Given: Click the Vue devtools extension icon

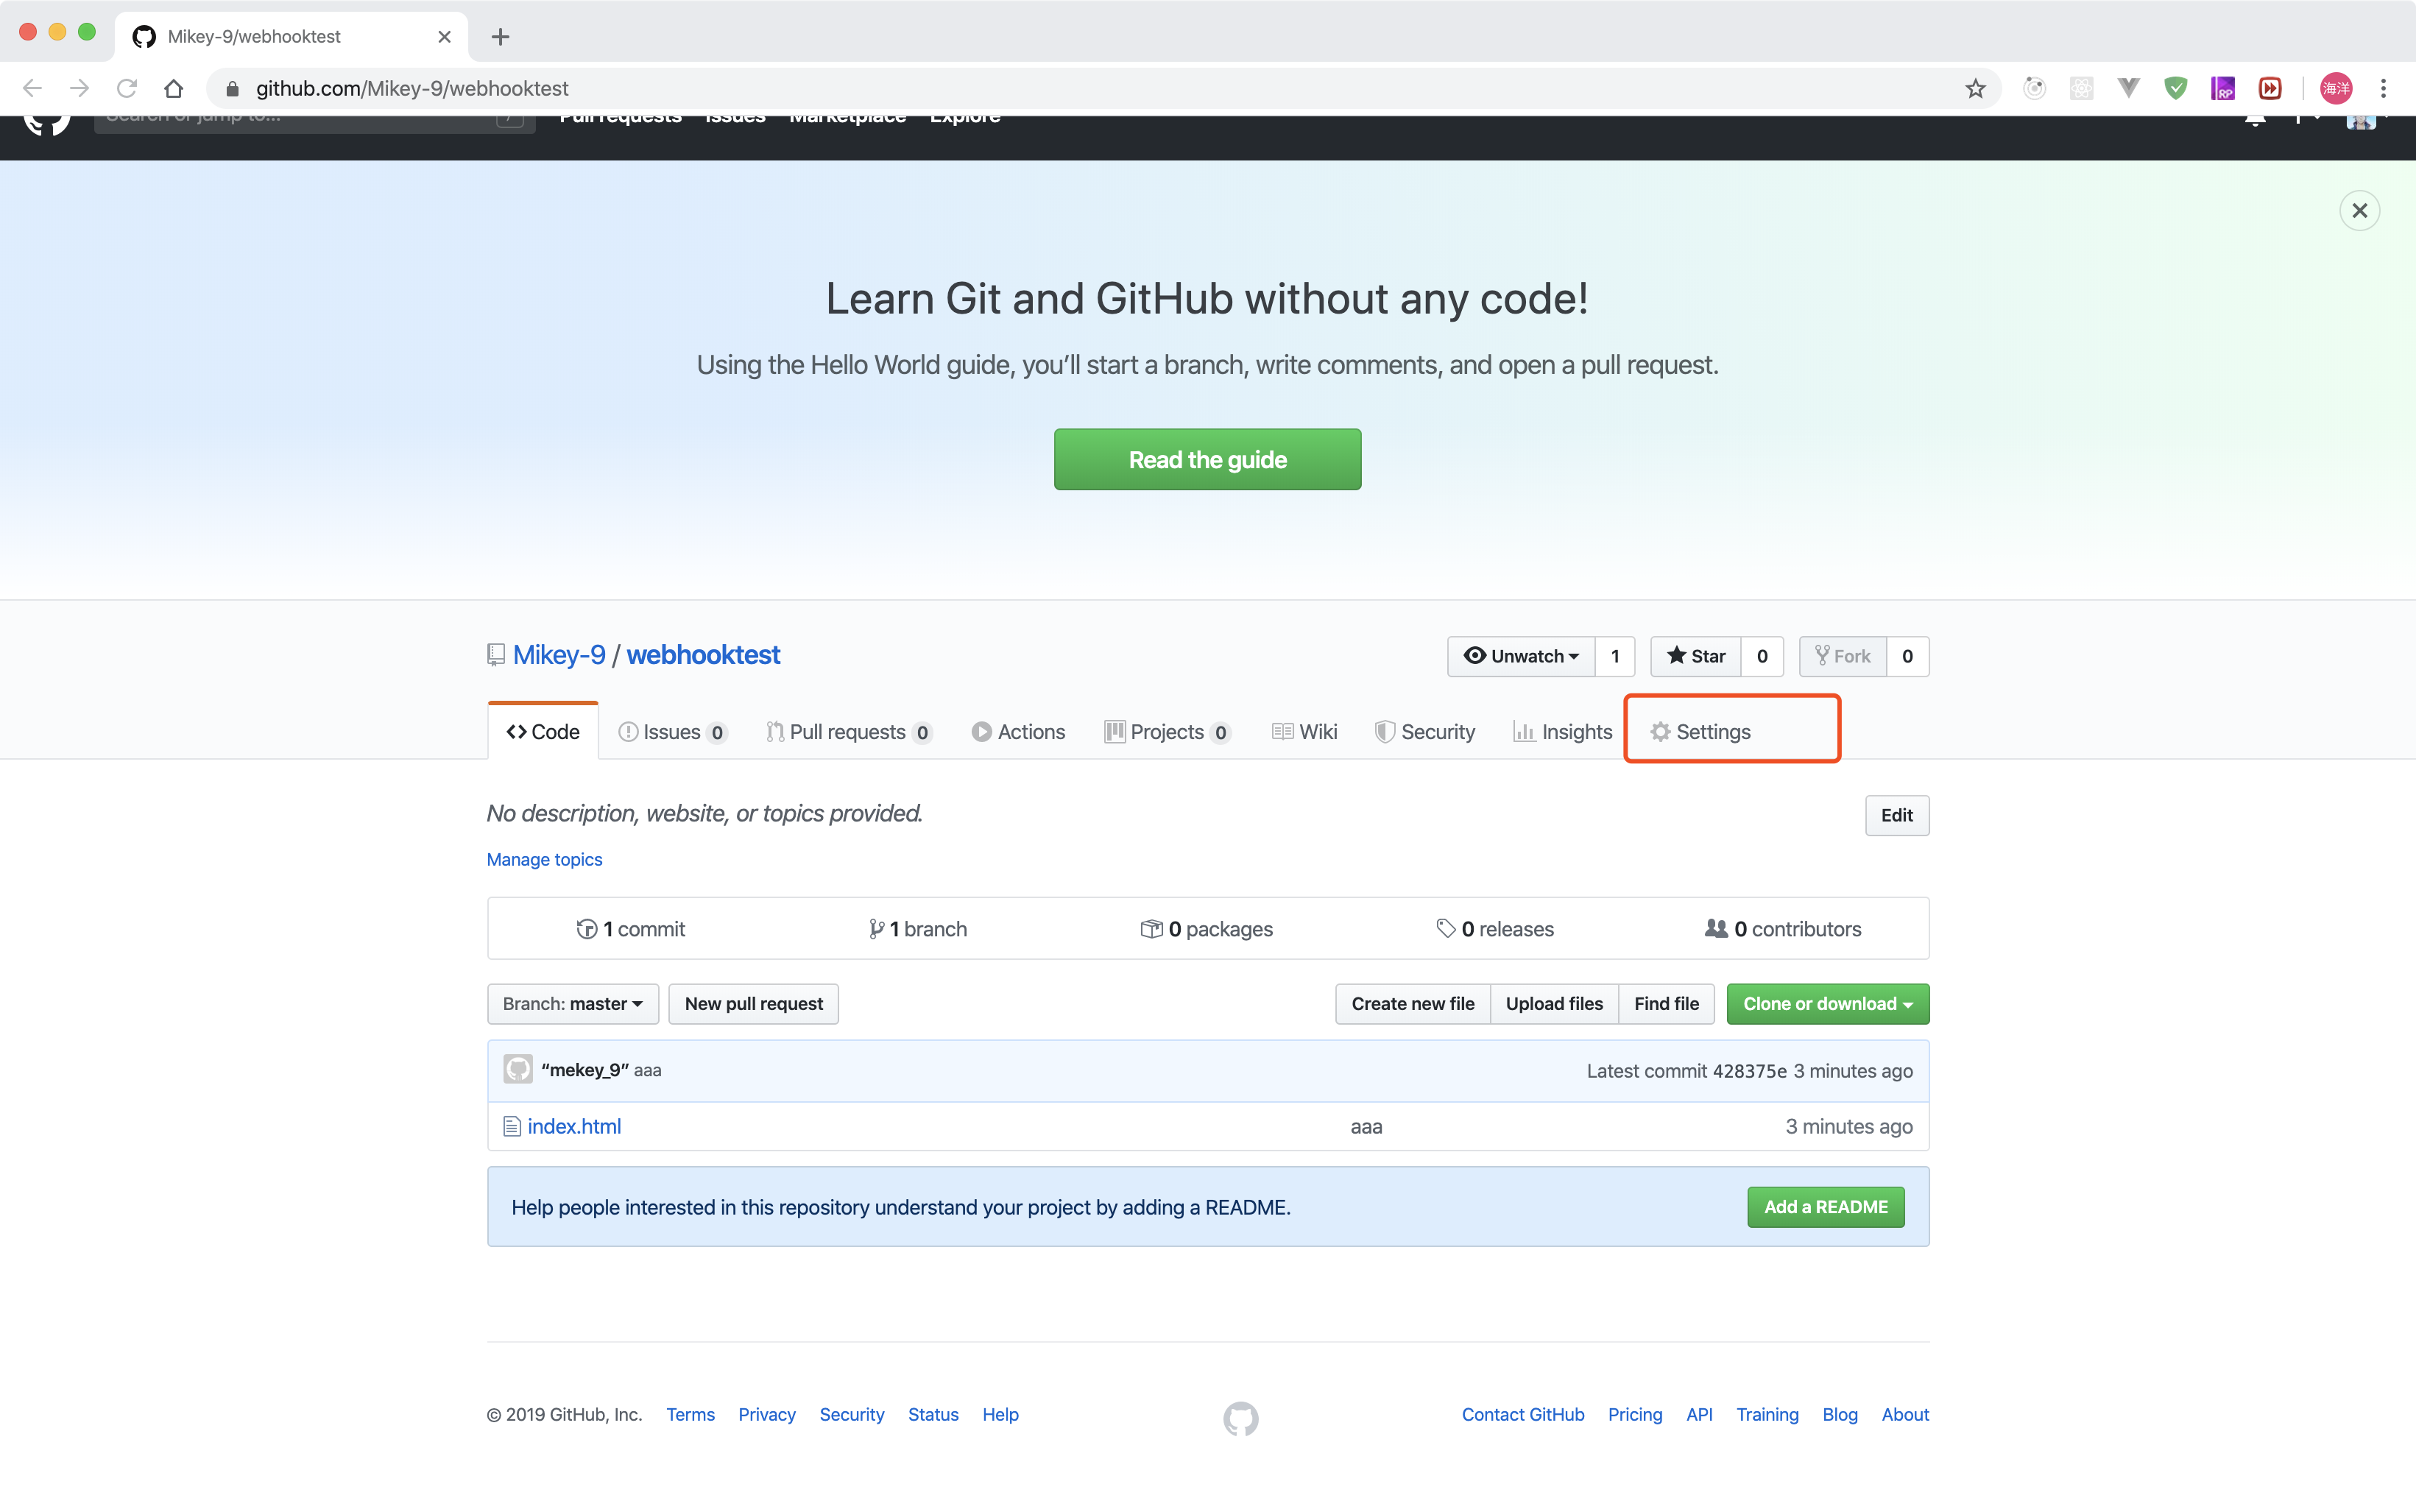Looking at the screenshot, I should point(2128,88).
